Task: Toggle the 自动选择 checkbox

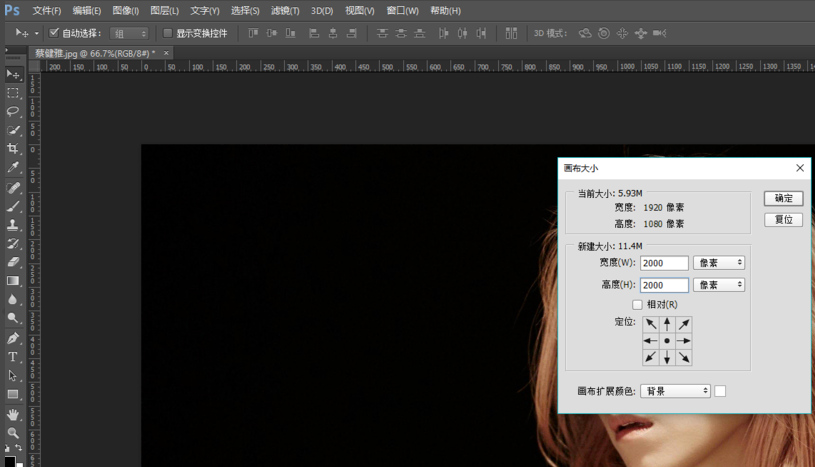Action: [54, 33]
